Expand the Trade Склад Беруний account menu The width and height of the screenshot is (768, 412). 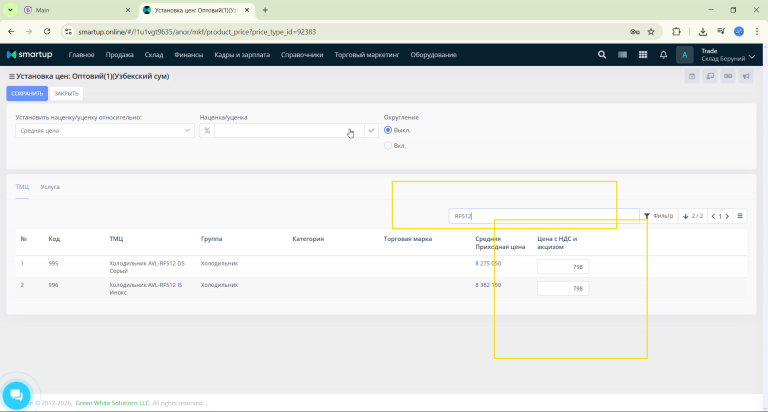pyautogui.click(x=727, y=55)
